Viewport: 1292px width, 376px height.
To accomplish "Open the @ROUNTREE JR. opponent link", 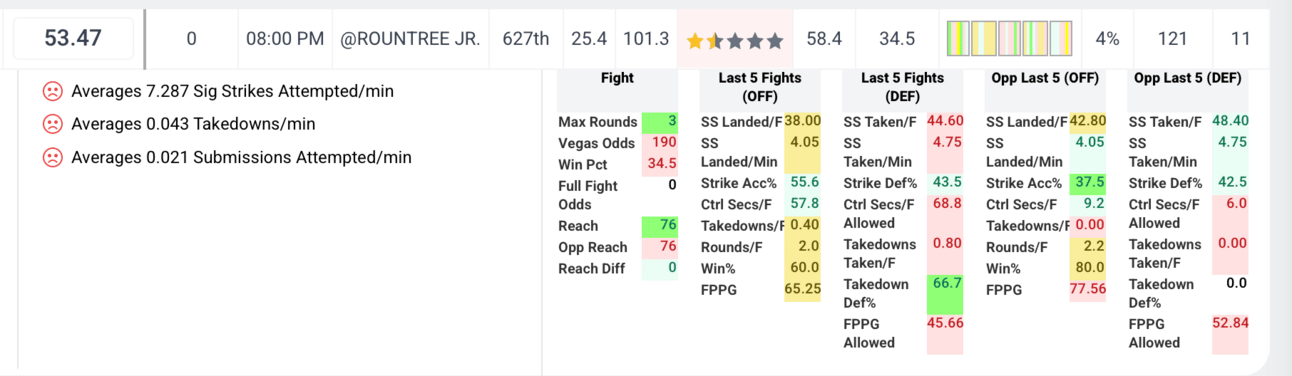I will click(410, 39).
